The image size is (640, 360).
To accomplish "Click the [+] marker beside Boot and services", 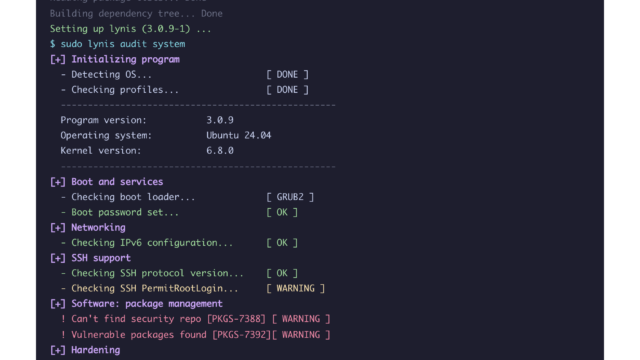I will [x=58, y=182].
